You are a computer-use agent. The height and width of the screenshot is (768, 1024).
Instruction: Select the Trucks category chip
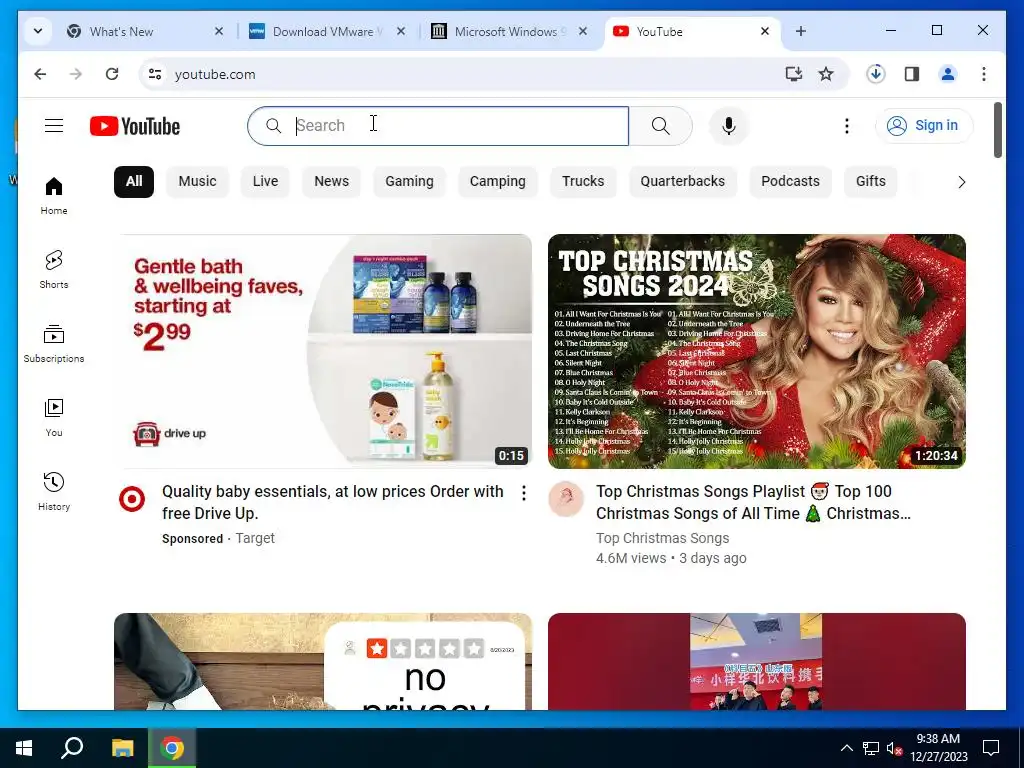(583, 182)
